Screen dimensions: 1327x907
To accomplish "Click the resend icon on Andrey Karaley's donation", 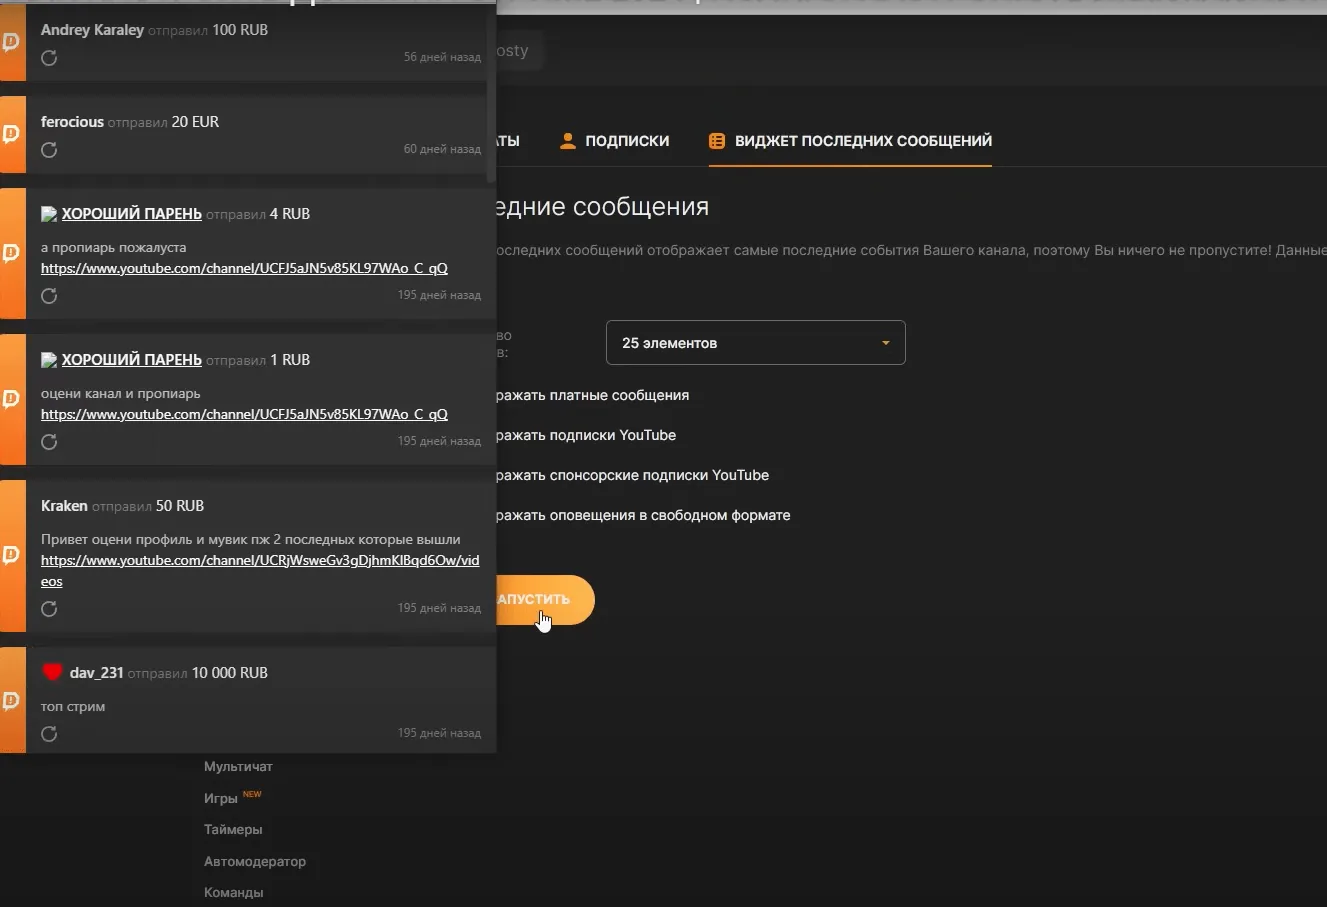I will click(x=48, y=58).
